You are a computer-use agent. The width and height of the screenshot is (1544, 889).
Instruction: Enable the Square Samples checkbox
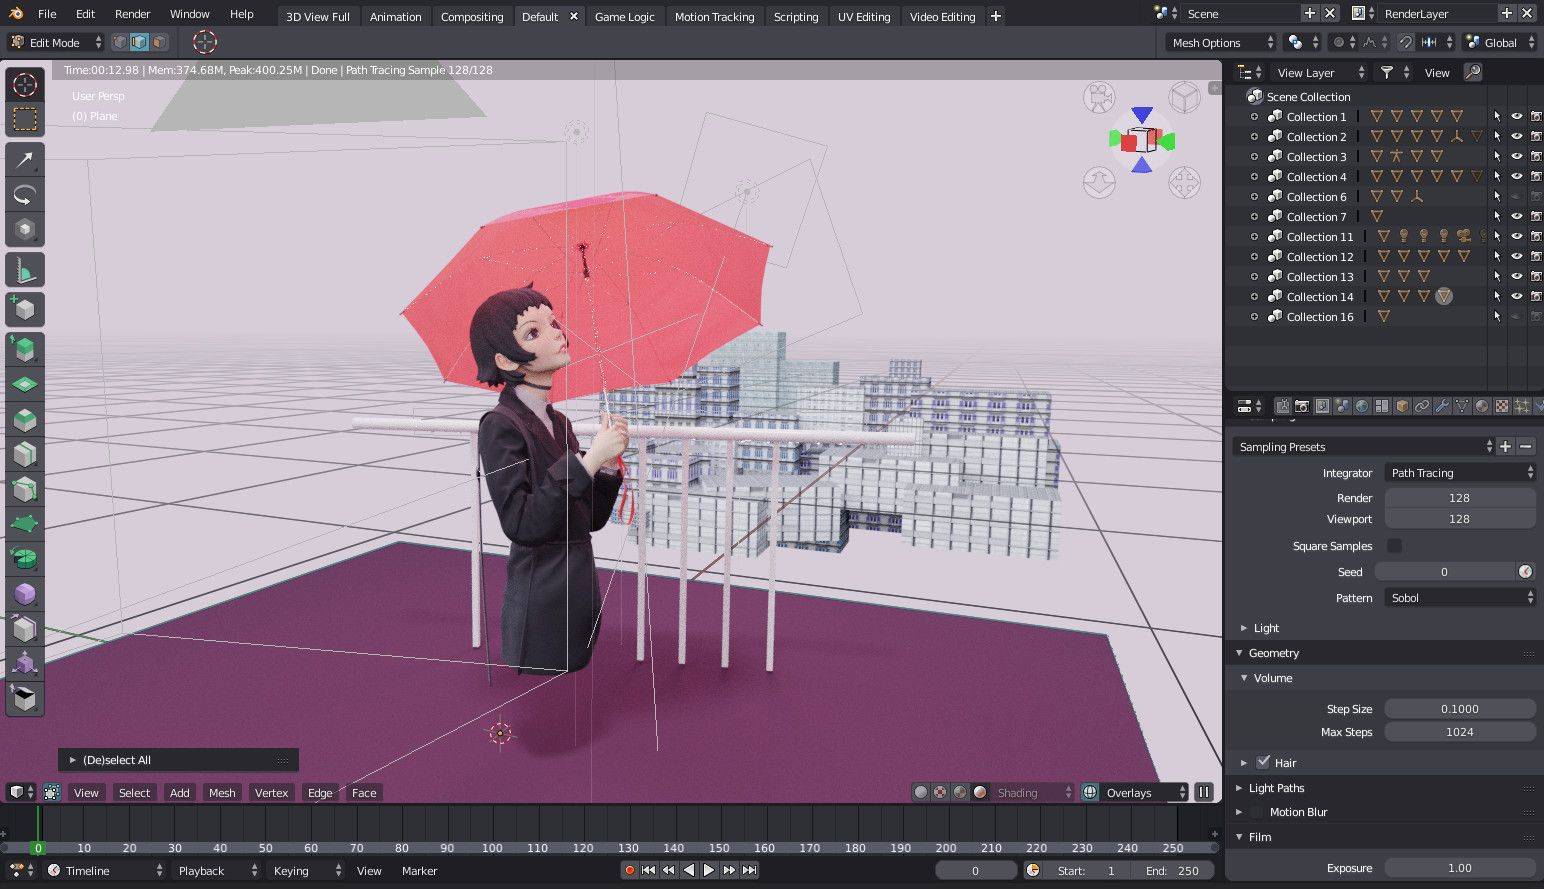[1394, 546]
